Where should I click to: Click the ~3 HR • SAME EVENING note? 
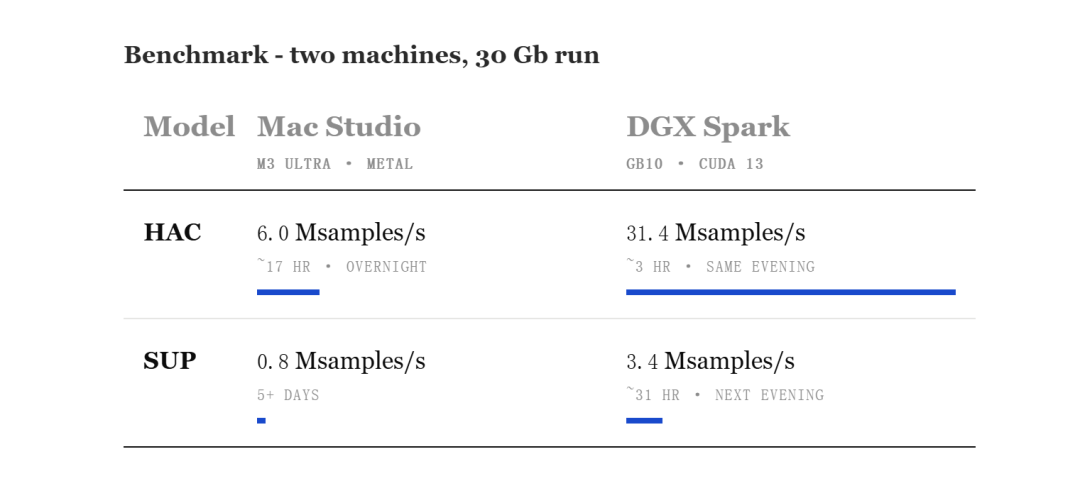point(720,267)
